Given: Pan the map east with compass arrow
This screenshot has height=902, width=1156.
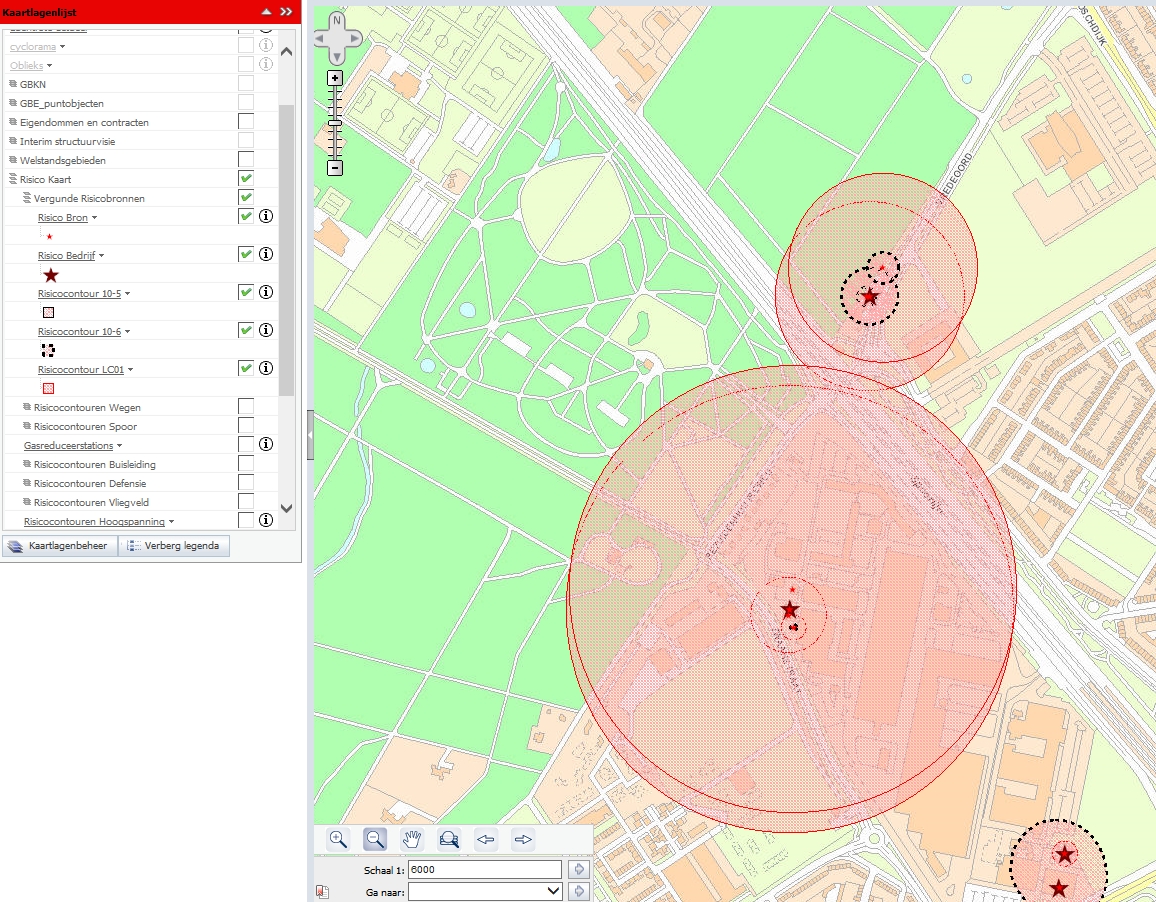Looking at the screenshot, I should tap(355, 38).
